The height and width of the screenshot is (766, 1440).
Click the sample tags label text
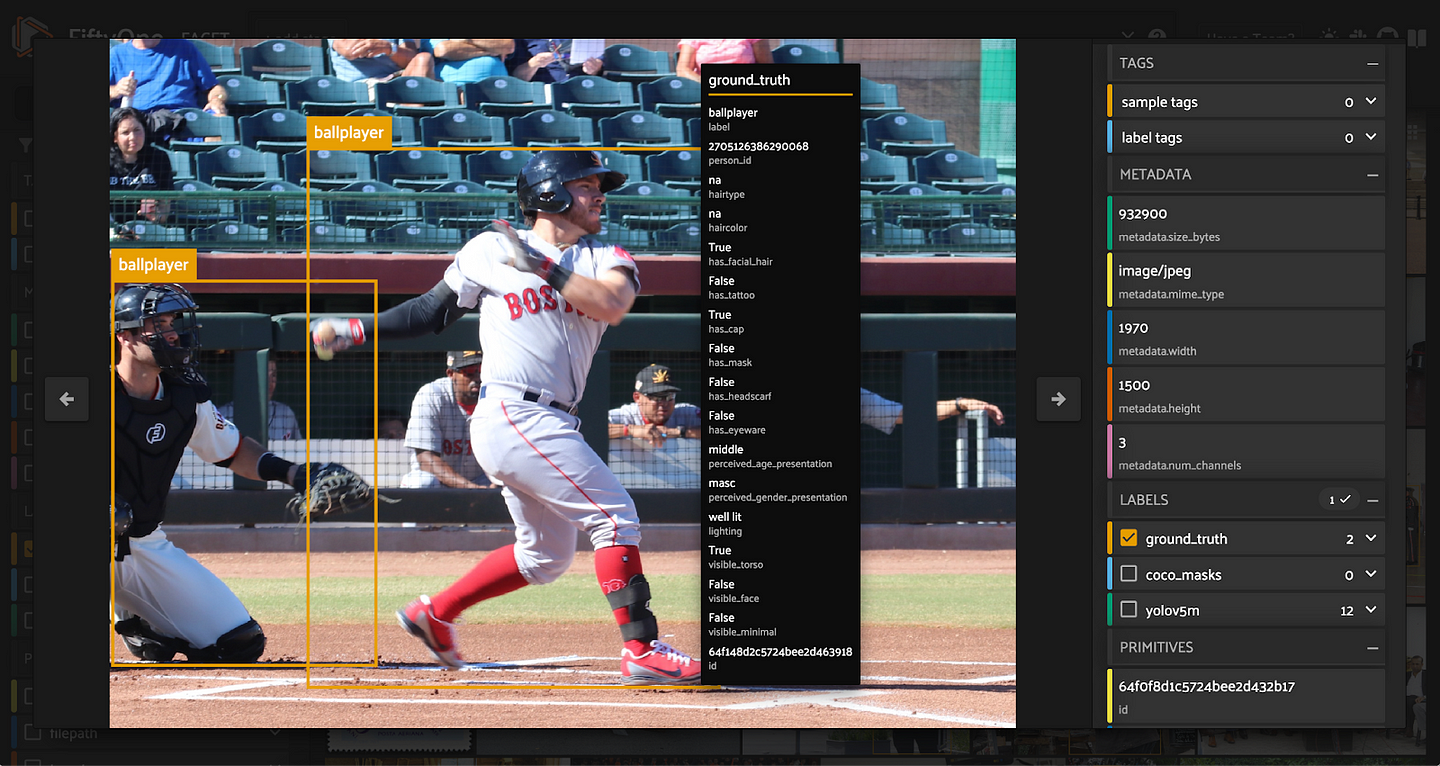point(1159,102)
